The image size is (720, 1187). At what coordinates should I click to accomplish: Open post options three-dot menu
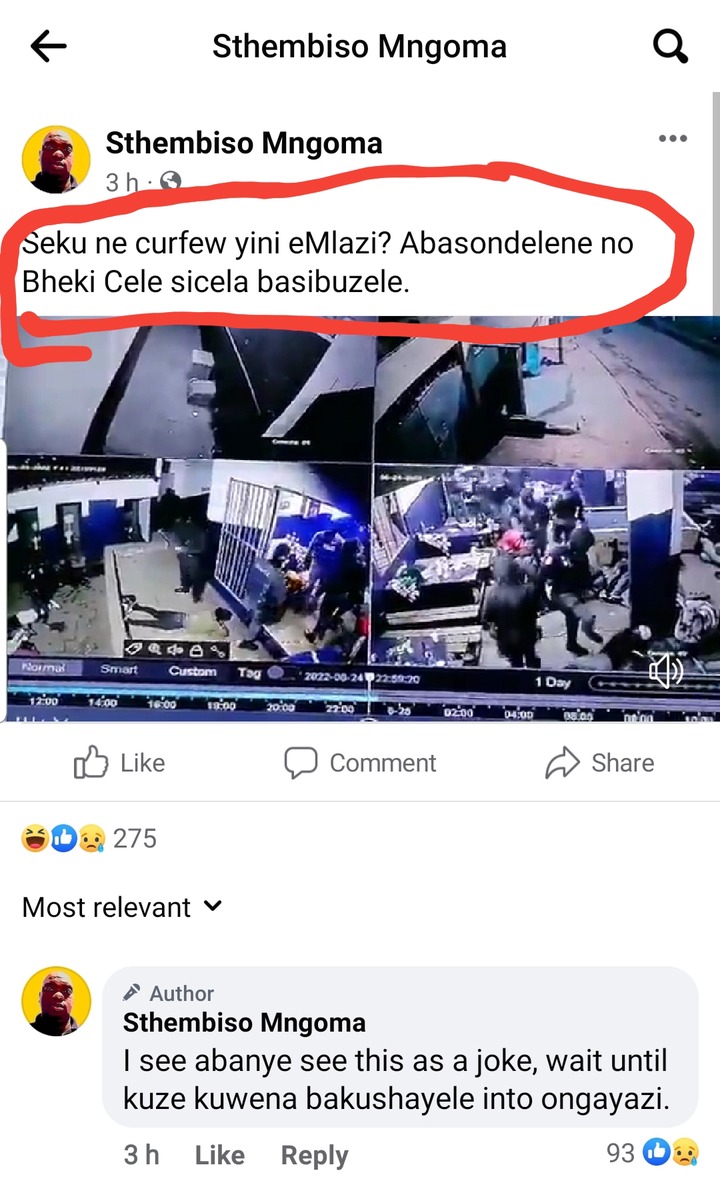tap(672, 139)
